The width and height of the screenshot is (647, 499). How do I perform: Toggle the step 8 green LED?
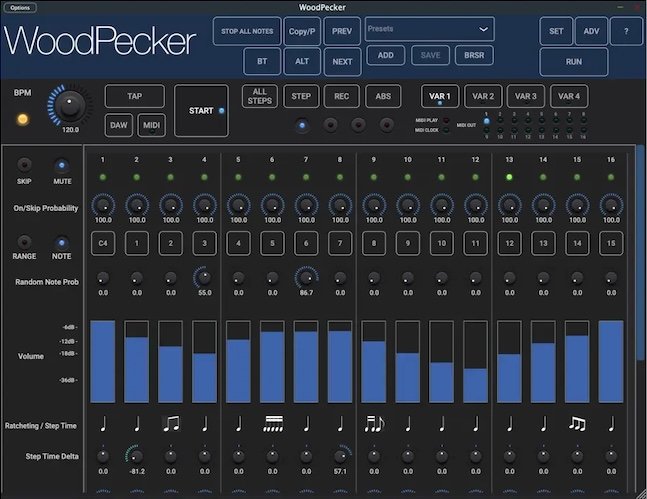coord(340,177)
